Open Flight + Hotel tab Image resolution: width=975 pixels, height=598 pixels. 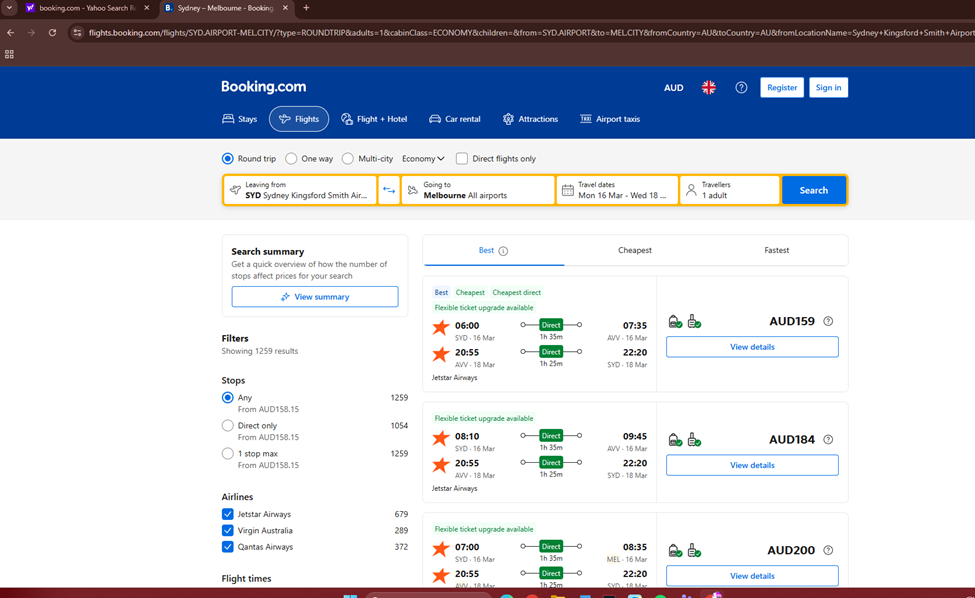pyautogui.click(x=374, y=119)
